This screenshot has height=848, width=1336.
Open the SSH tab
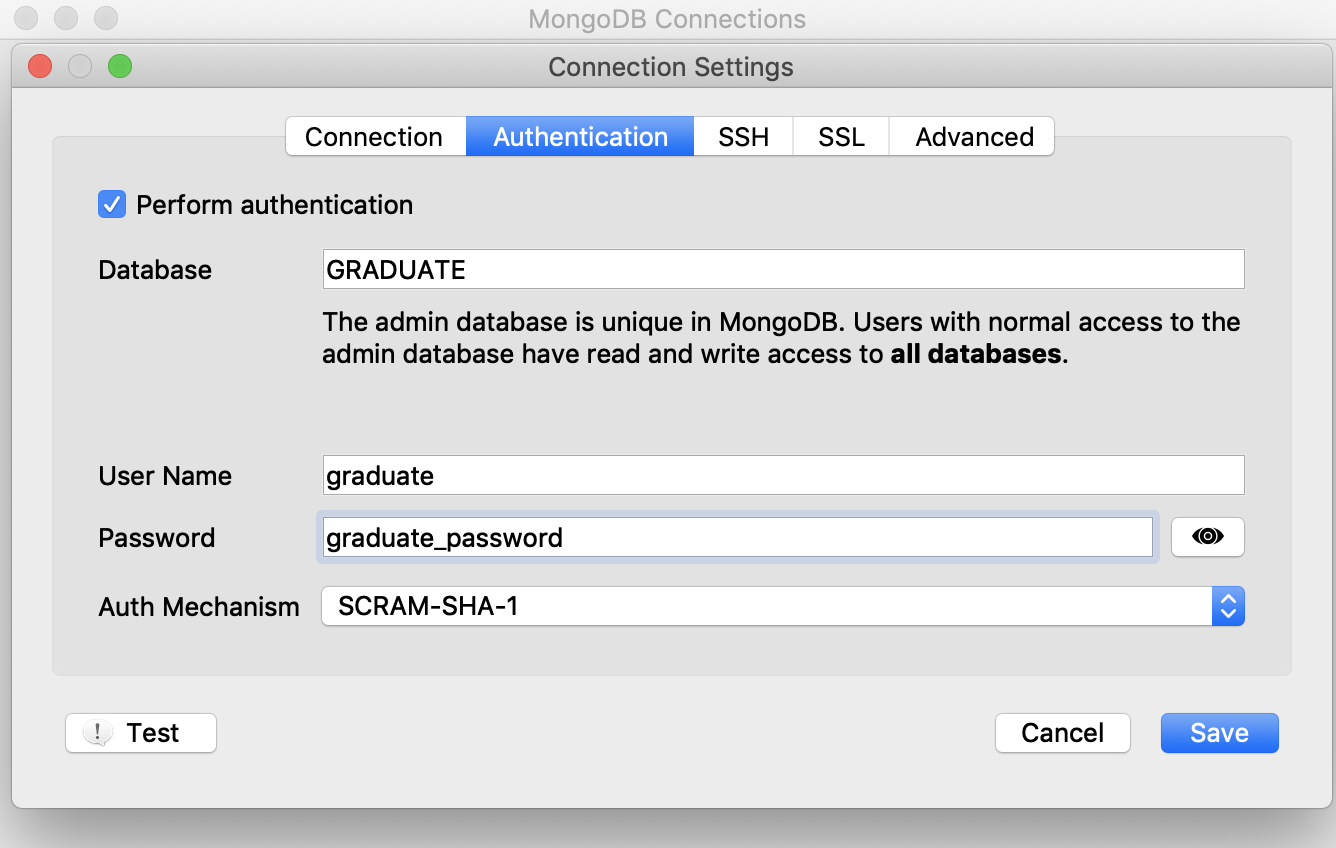(743, 137)
